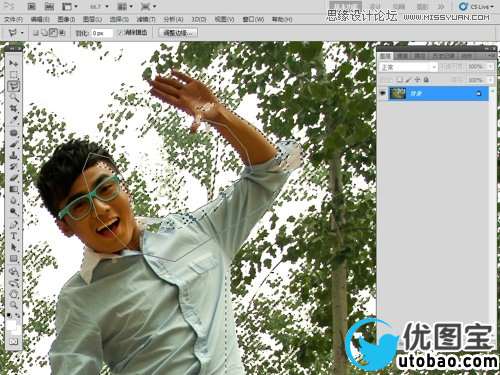Select the History Brush tool

13,167
